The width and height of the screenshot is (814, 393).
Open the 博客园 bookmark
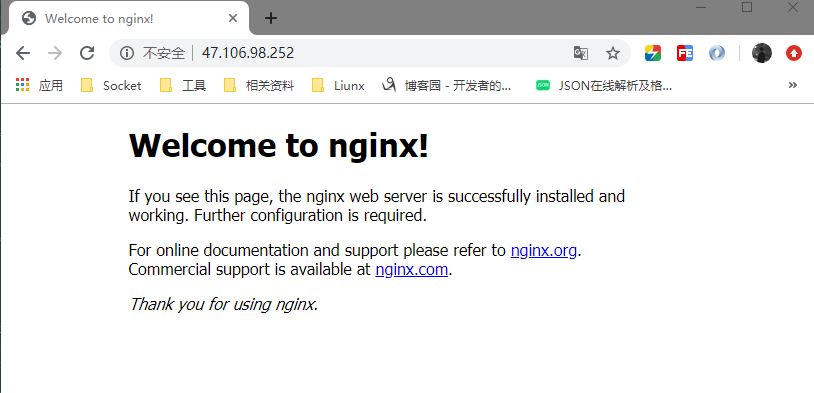click(x=447, y=85)
